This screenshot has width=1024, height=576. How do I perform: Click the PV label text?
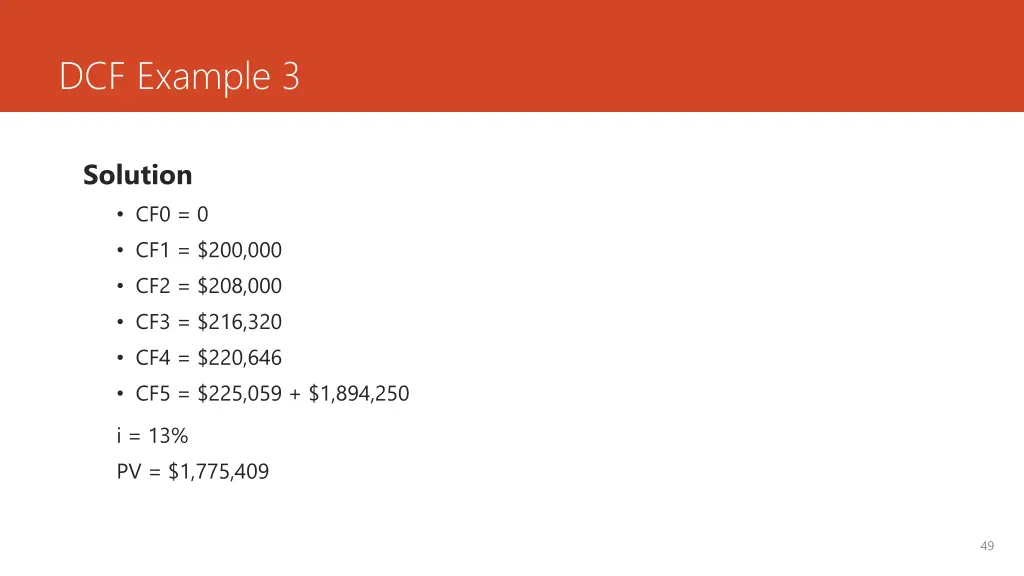[x=129, y=472]
